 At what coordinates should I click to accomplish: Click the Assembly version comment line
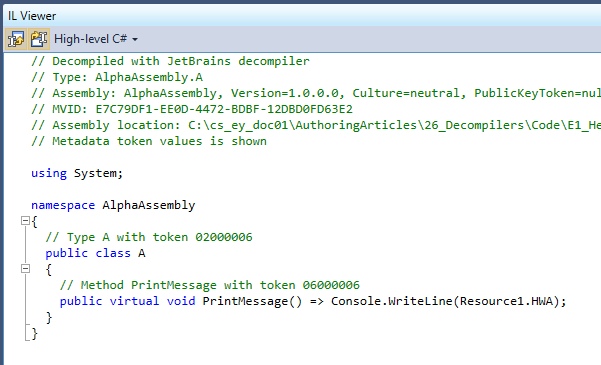(316, 94)
